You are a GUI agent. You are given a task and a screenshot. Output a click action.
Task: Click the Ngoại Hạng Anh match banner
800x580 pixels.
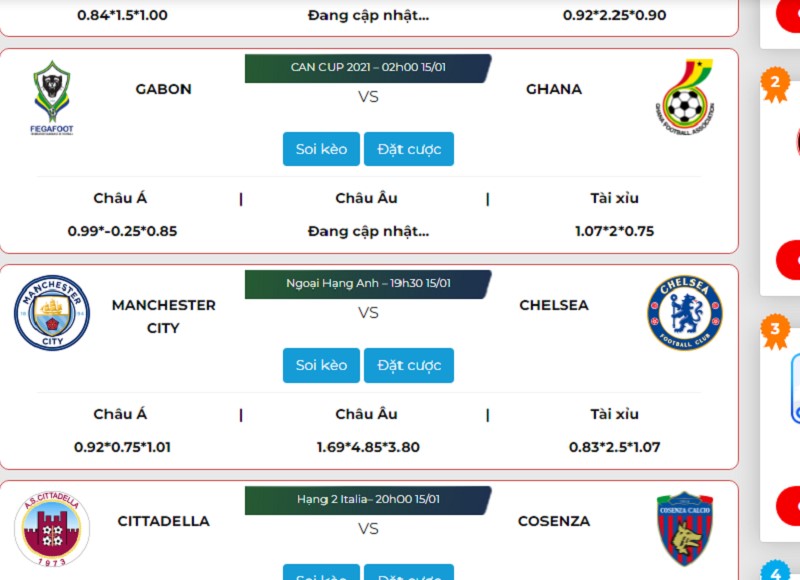pos(368,284)
